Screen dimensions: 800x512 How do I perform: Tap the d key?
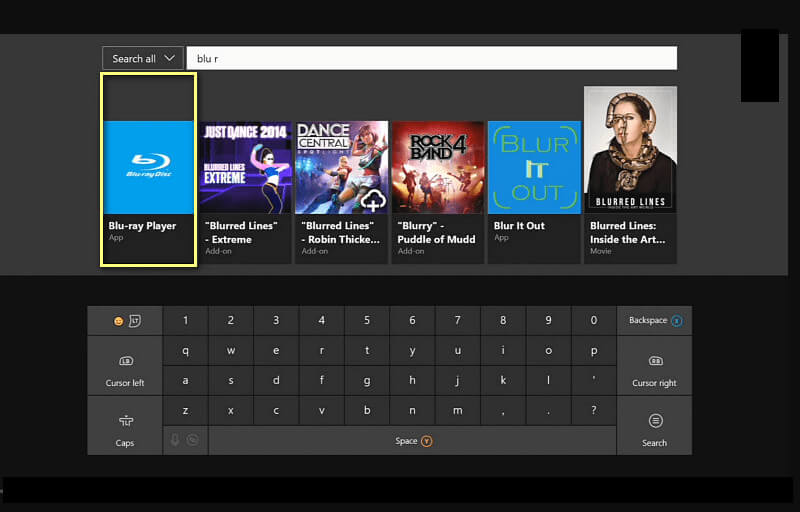click(276, 381)
